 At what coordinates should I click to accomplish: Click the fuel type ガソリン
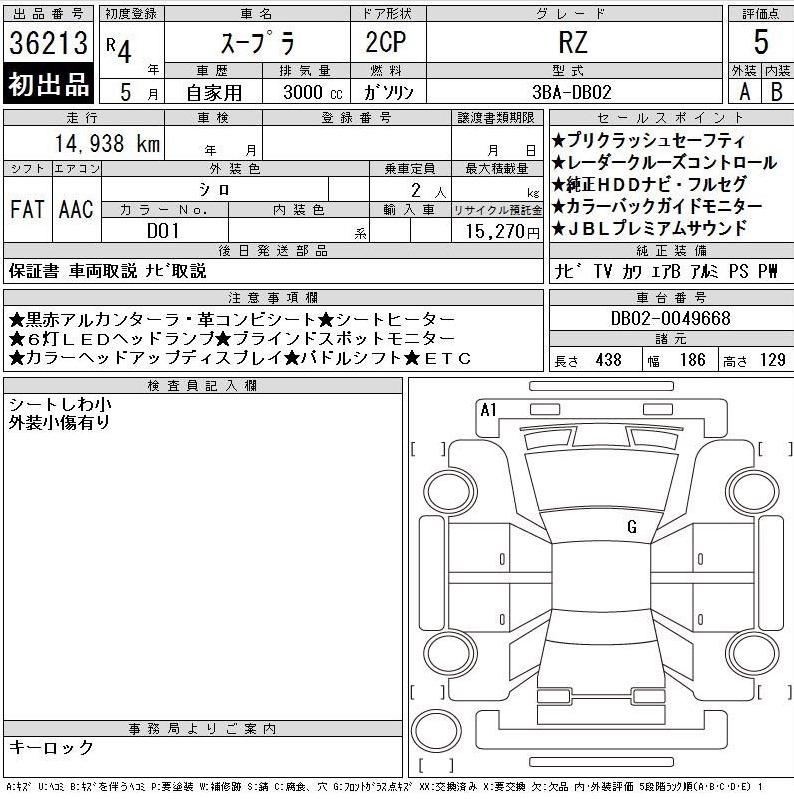coord(388,92)
